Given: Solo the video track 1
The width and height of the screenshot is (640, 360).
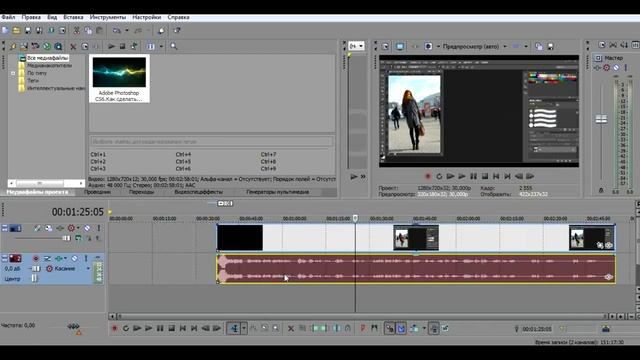Looking at the screenshot, I should pyautogui.click(x=98, y=228).
